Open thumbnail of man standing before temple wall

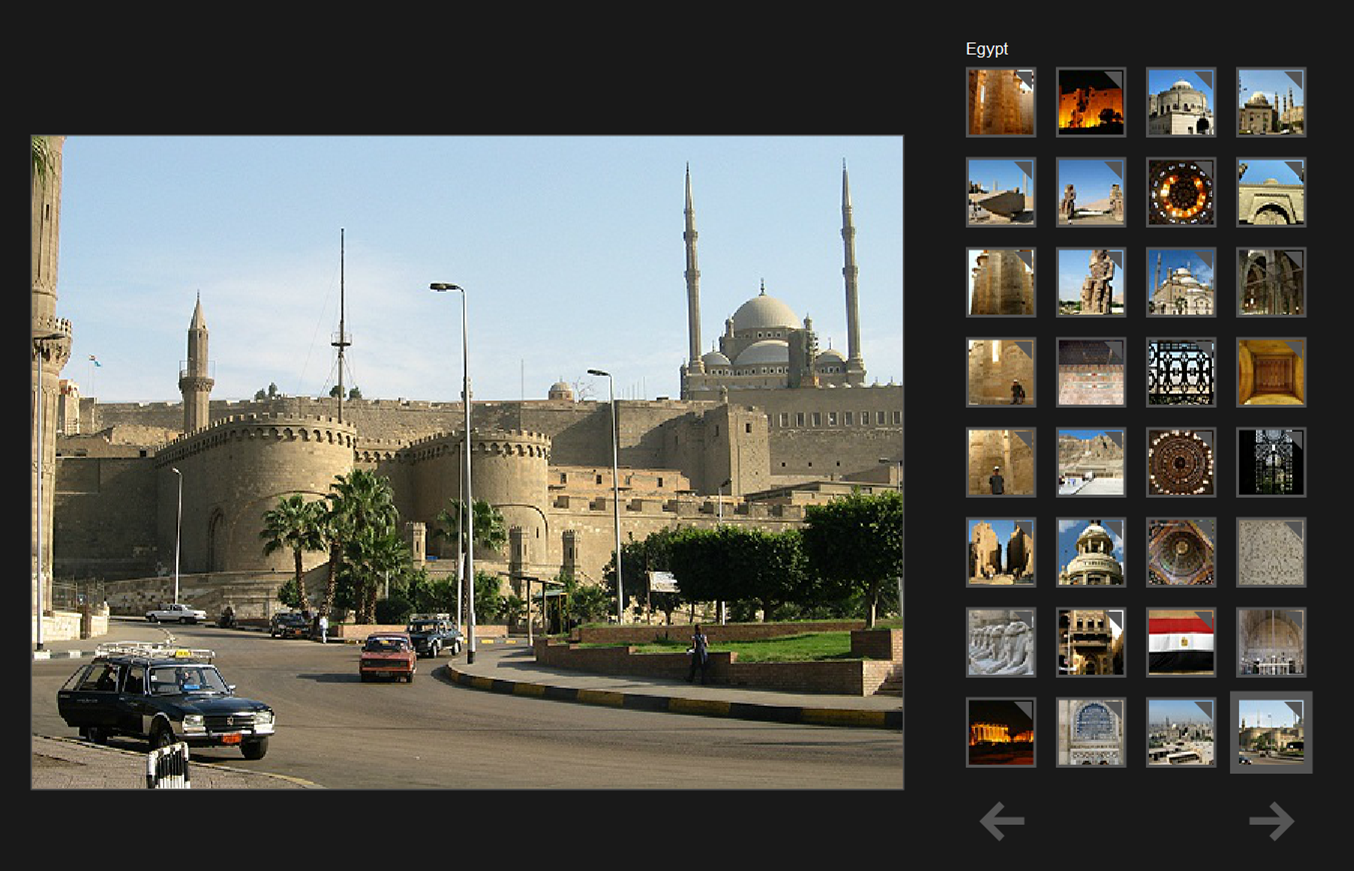point(1001,462)
